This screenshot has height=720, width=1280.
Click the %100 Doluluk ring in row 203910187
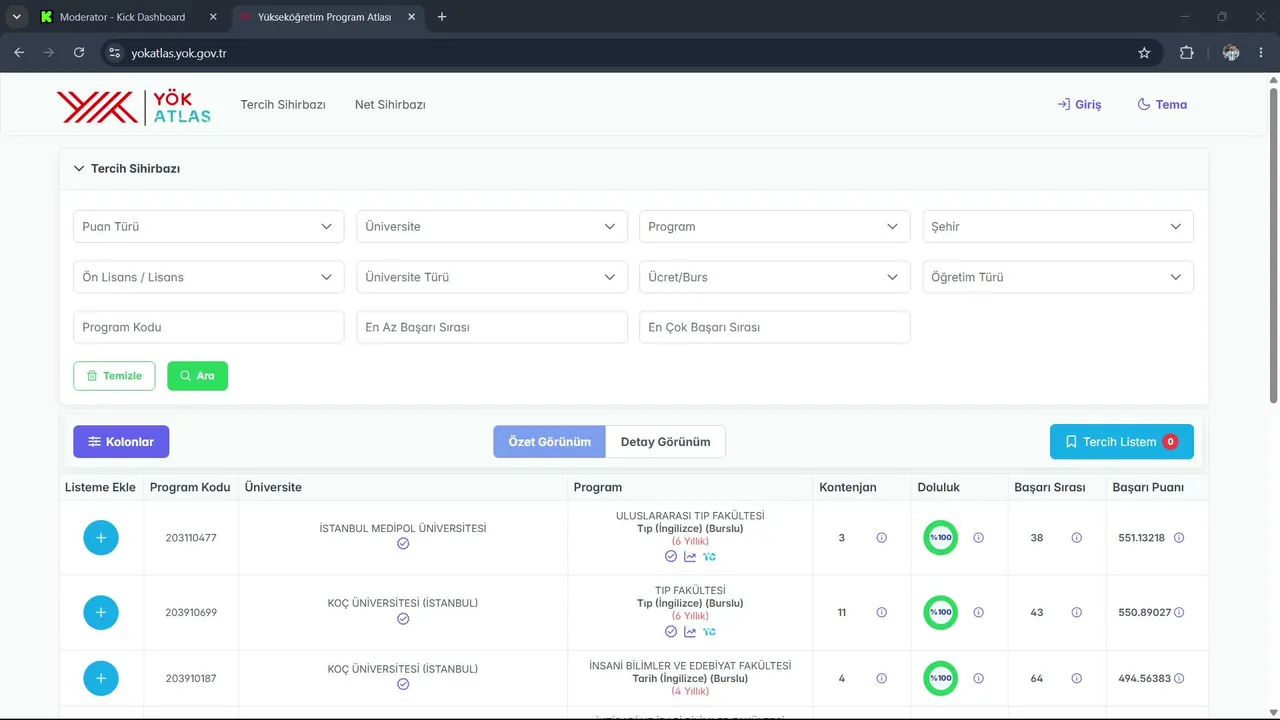(940, 678)
